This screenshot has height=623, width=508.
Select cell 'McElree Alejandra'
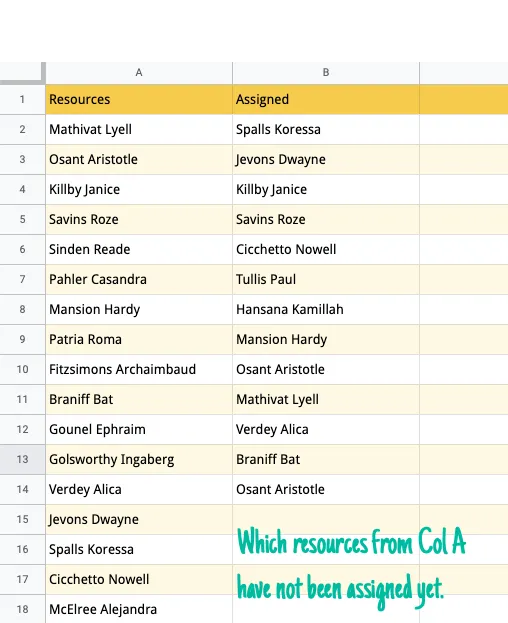139,609
